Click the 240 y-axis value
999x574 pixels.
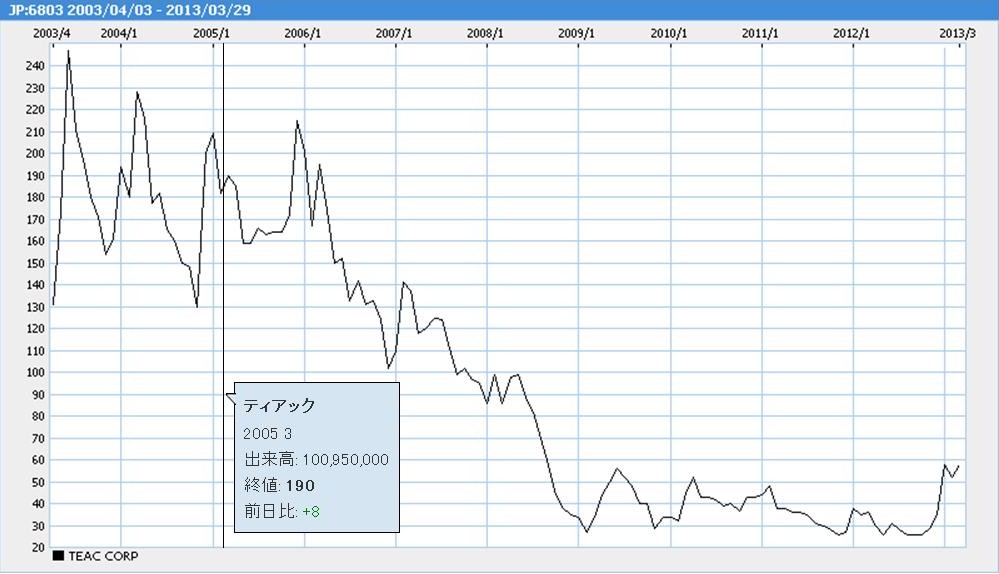point(35,66)
